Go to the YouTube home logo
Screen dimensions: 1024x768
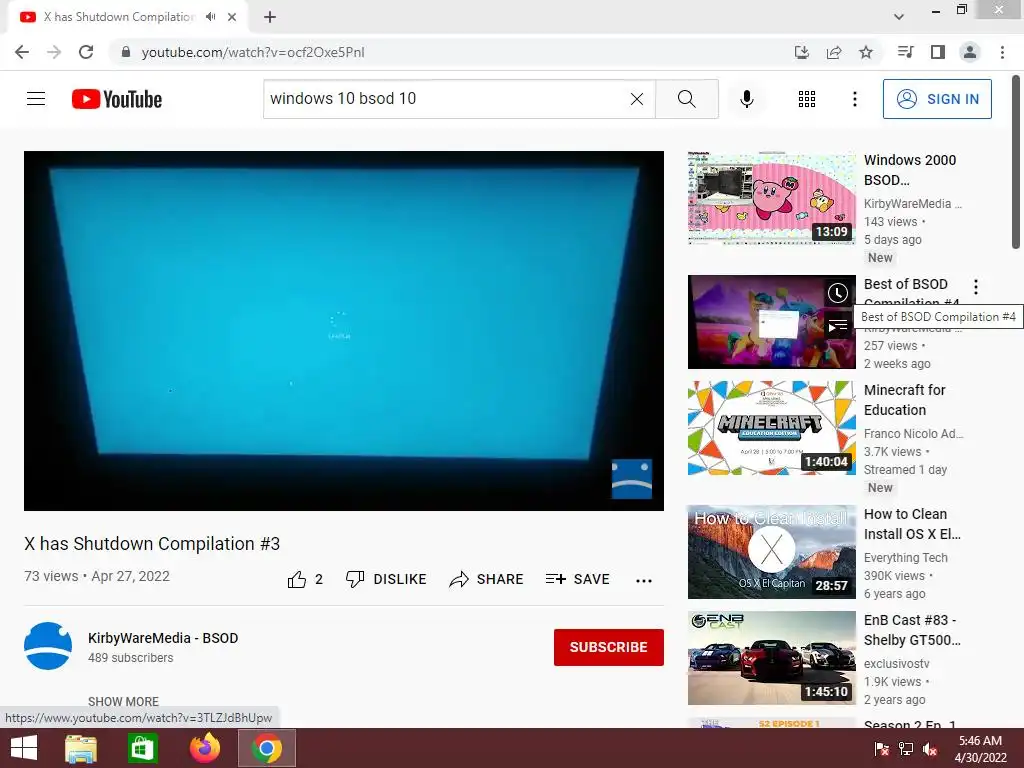point(117,99)
